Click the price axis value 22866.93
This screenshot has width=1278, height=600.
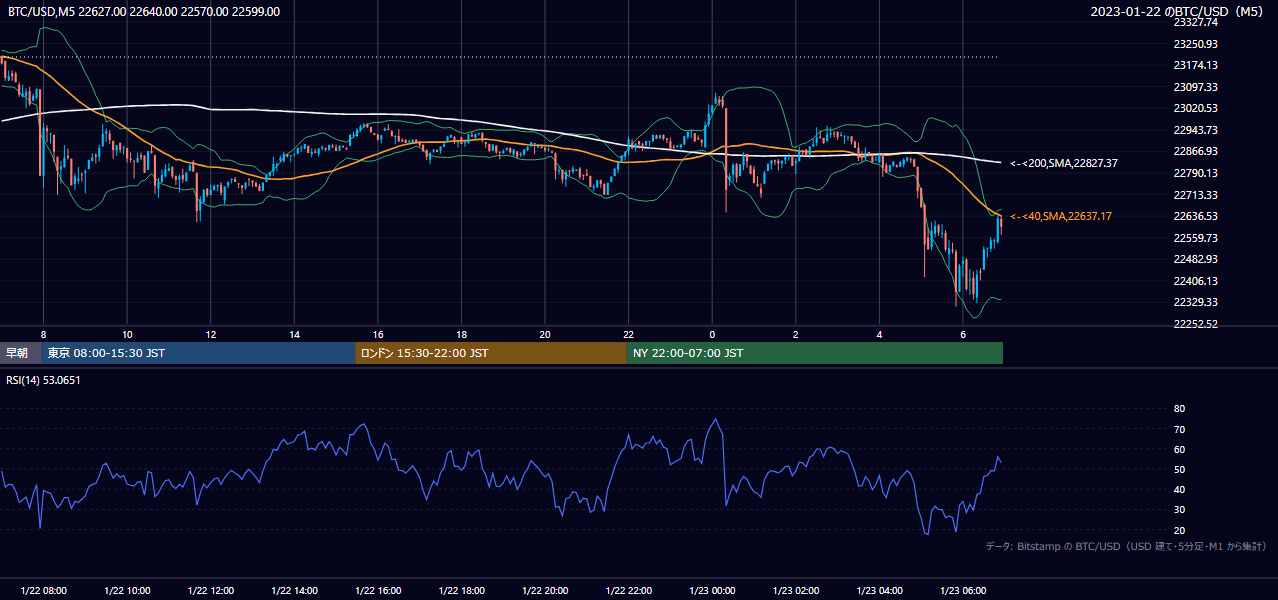(1195, 151)
